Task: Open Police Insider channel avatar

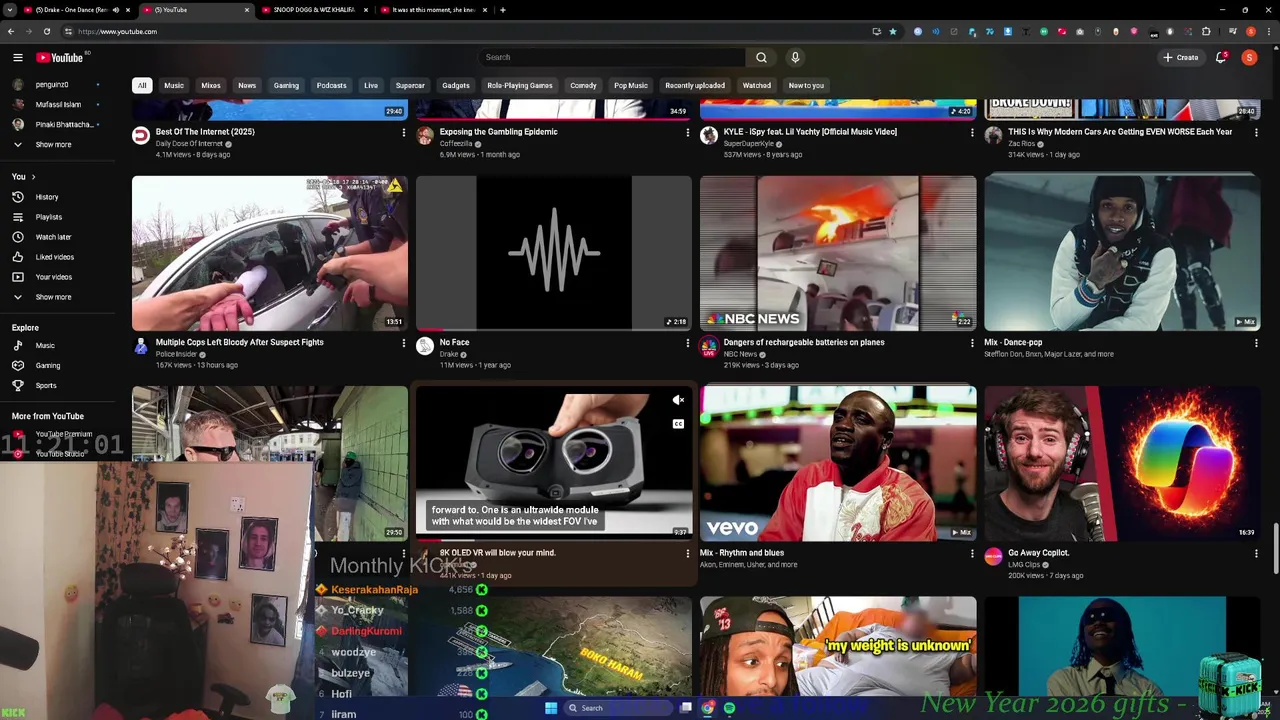Action: (x=141, y=347)
